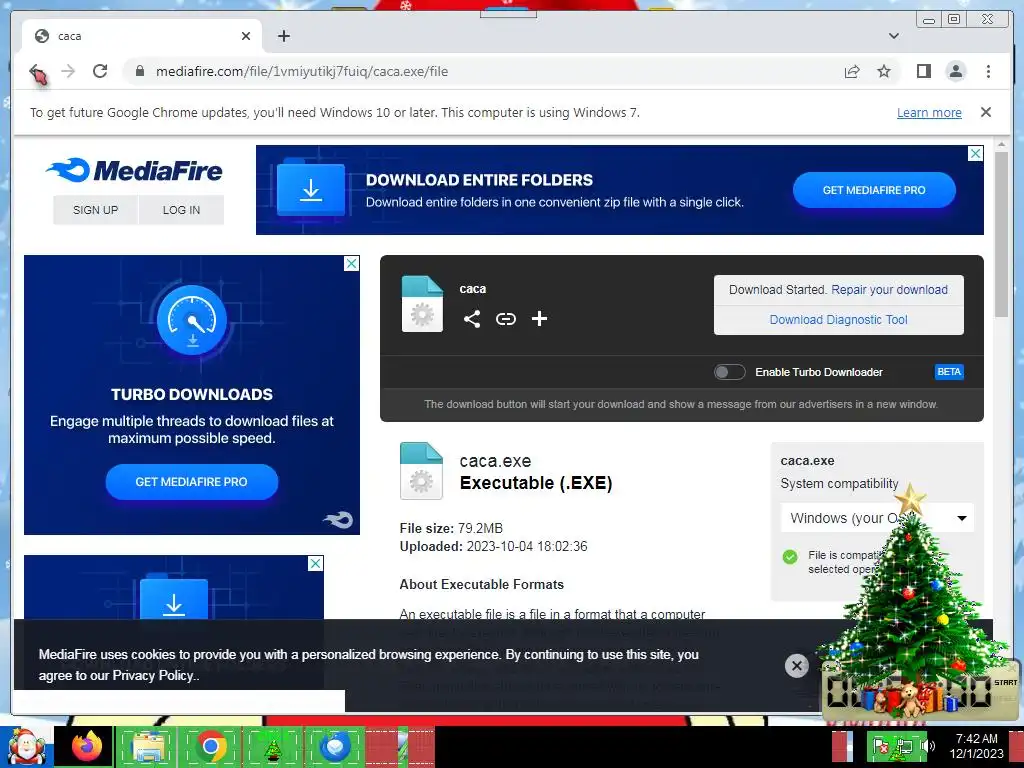Dismiss the Windows 7 update notice

(985, 112)
